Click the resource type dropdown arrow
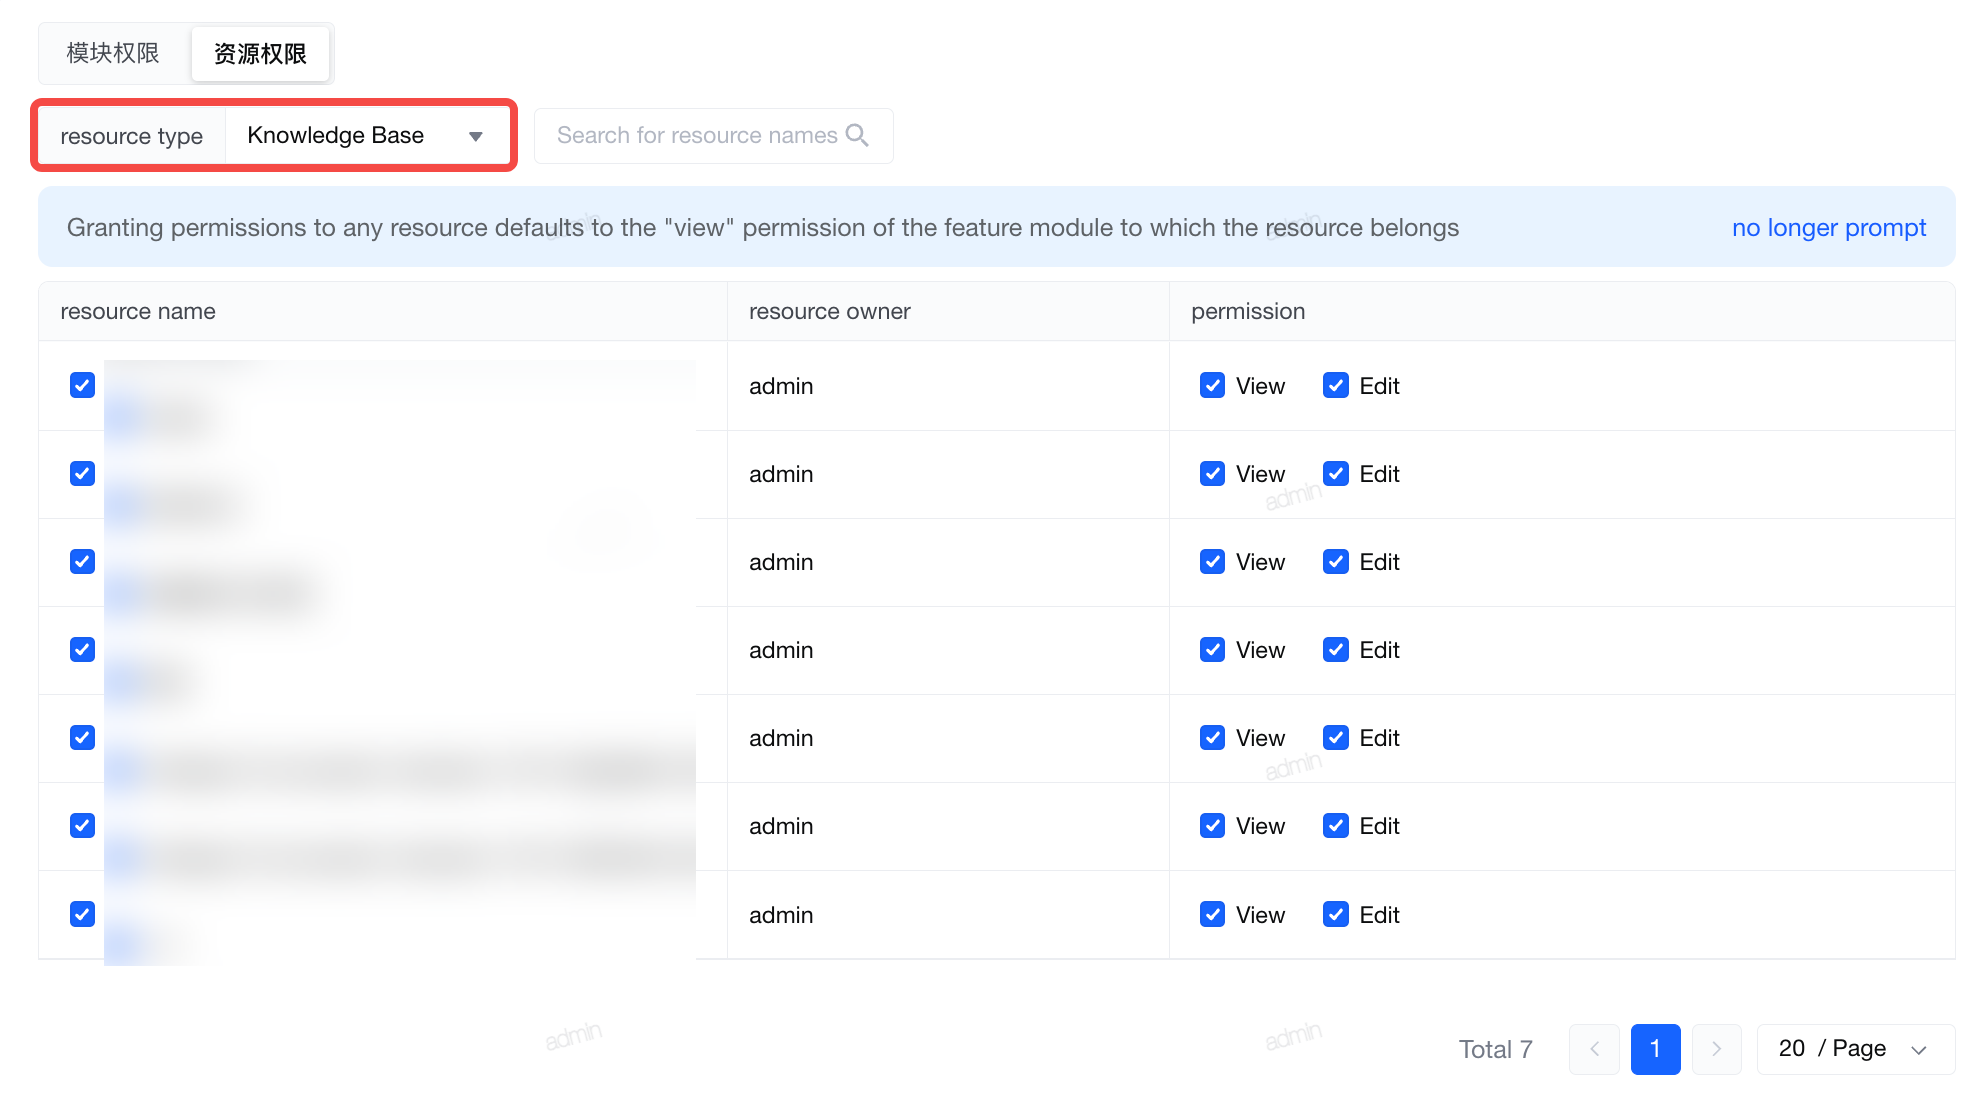The height and width of the screenshot is (1120, 1982). click(x=476, y=136)
